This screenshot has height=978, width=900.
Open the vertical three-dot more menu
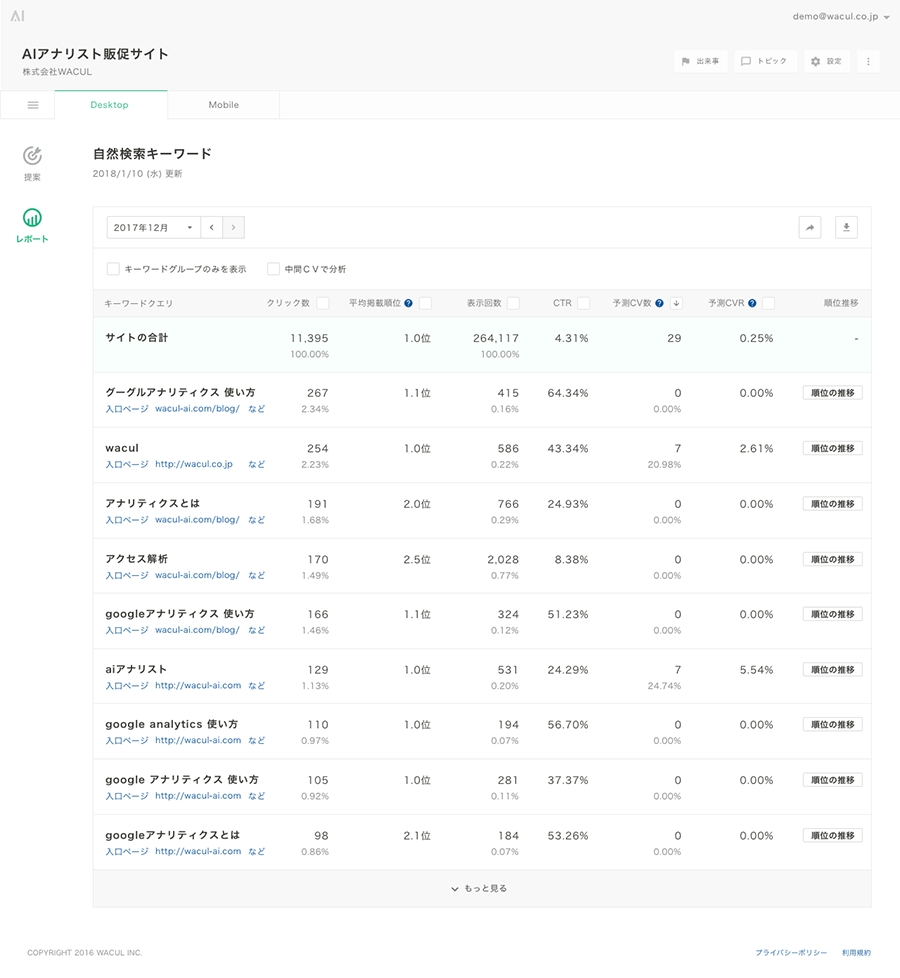[x=868, y=62]
